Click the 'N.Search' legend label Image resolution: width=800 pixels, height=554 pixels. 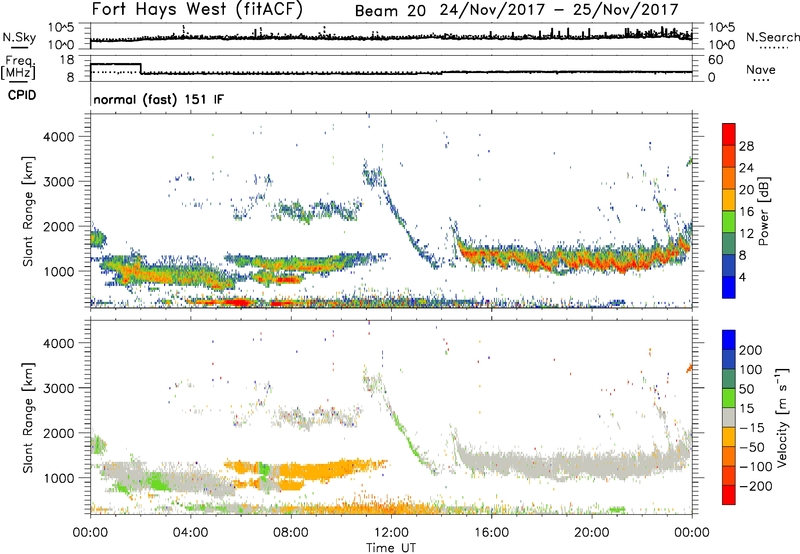pos(772,37)
